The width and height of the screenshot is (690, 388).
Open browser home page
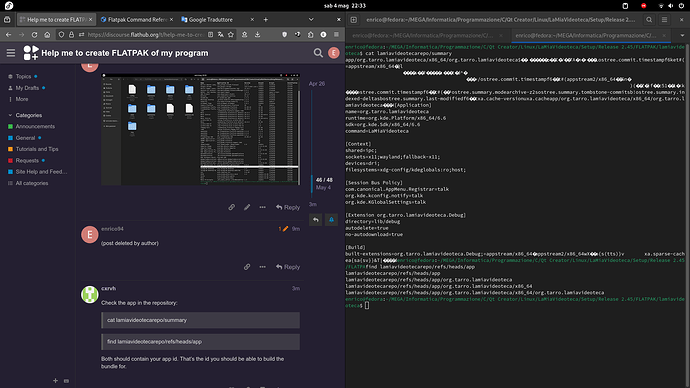(47, 34)
